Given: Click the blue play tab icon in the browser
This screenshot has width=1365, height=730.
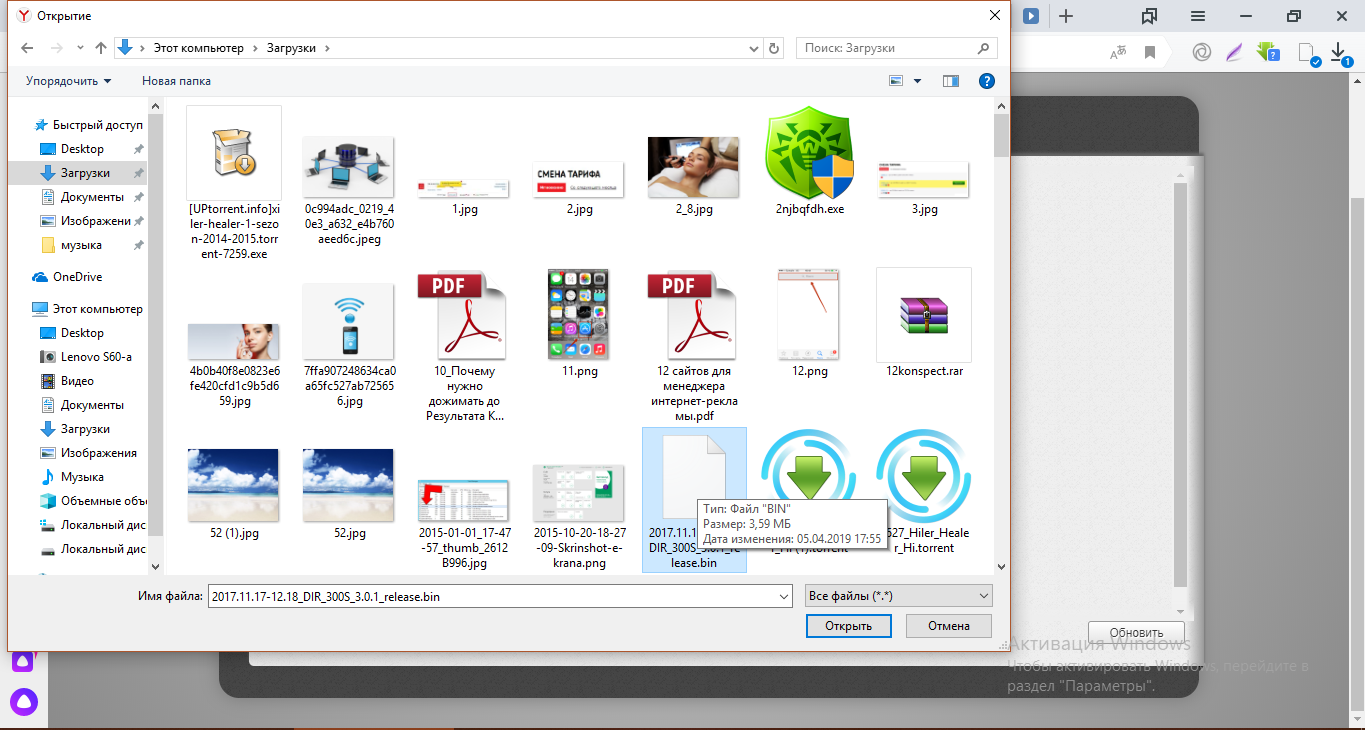Looking at the screenshot, I should click(1031, 16).
